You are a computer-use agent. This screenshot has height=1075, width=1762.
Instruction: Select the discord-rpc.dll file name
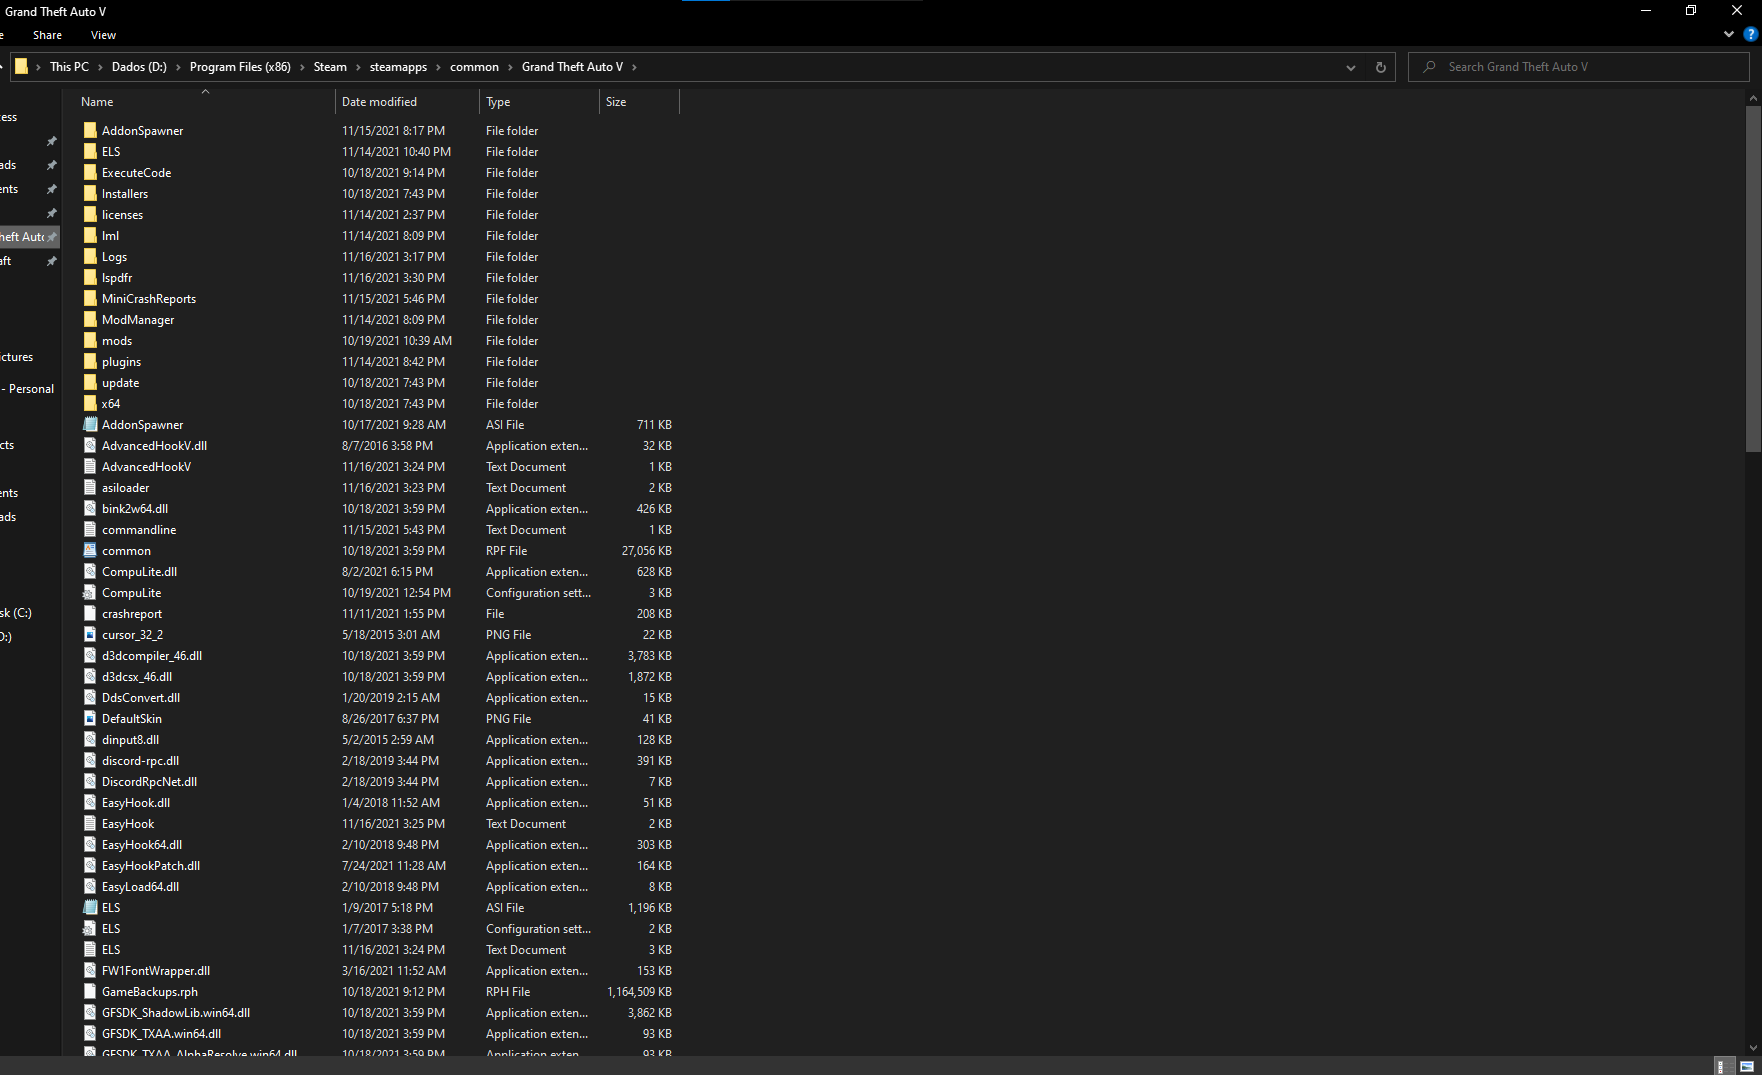(140, 761)
